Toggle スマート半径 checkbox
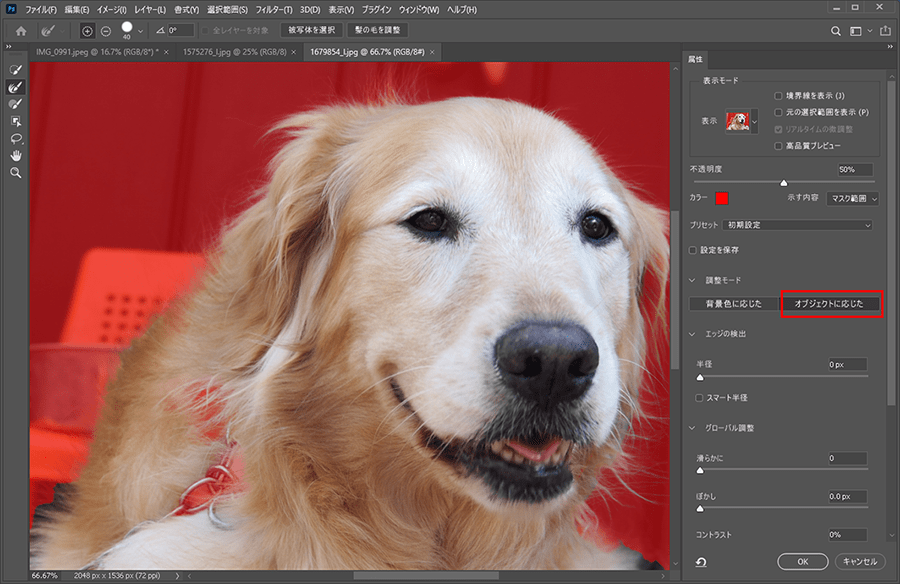The height and width of the screenshot is (584, 900). pyautogui.click(x=700, y=397)
